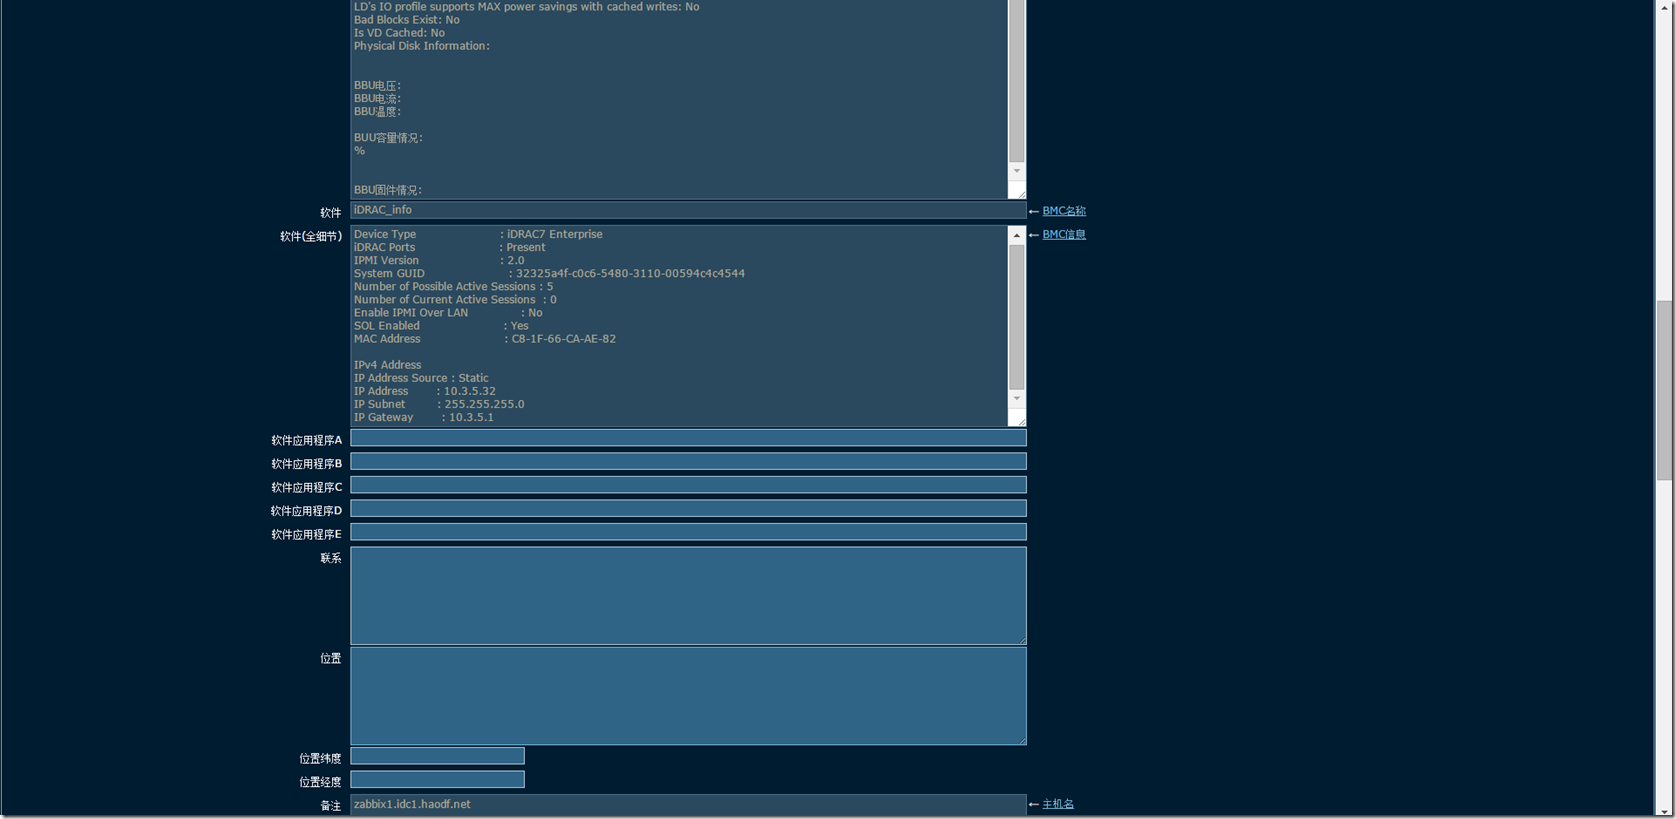Image resolution: width=1676 pixels, height=819 pixels.
Task: Open the 主机名 link
Action: (1058, 804)
